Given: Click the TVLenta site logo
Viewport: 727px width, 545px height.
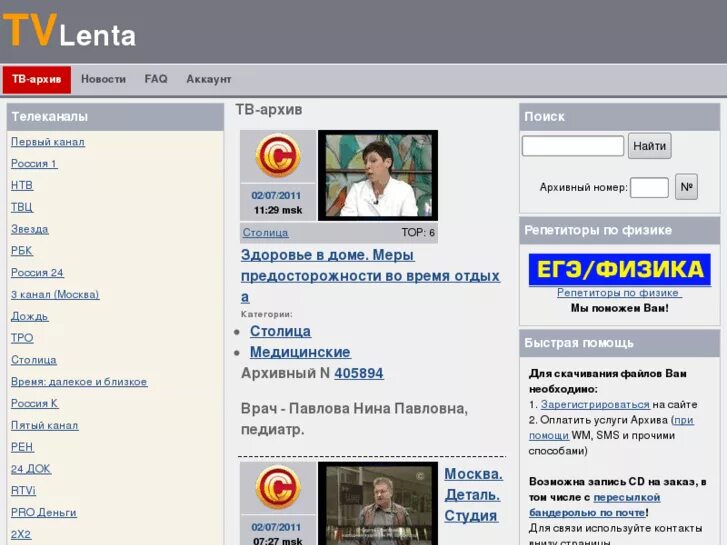Looking at the screenshot, I should (70, 31).
